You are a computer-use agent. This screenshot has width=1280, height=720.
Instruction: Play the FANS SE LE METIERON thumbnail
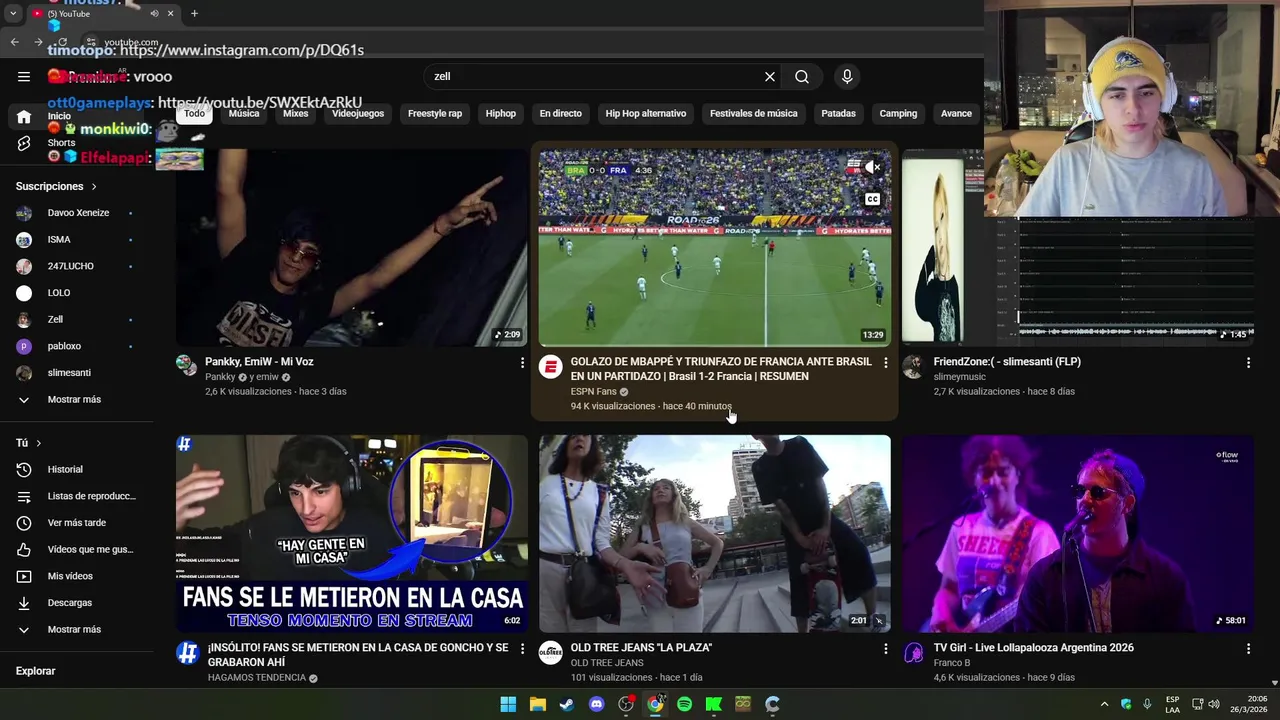pos(351,533)
